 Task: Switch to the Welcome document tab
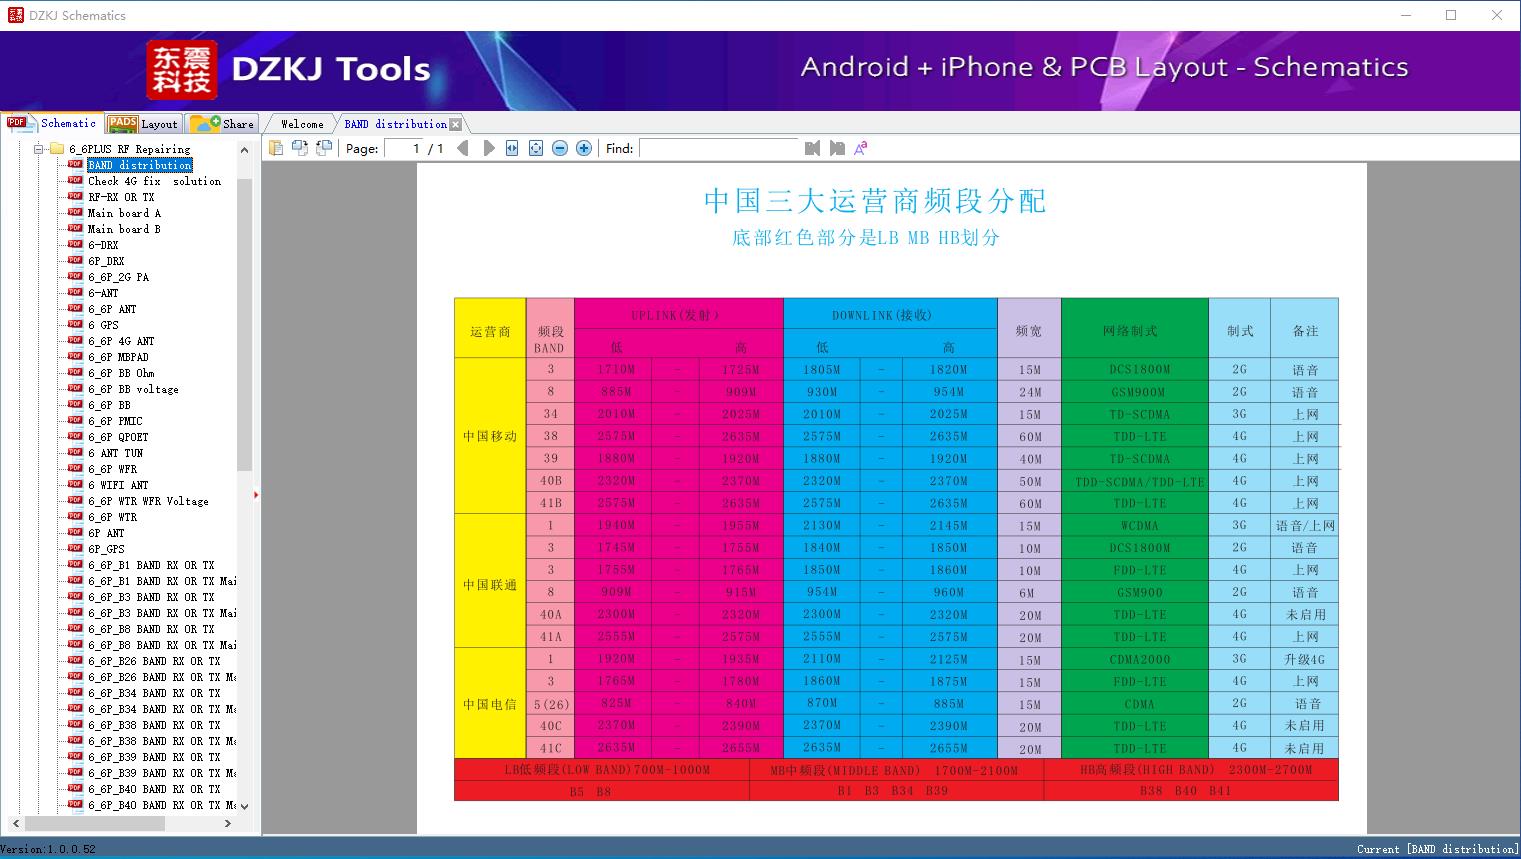tap(302, 124)
